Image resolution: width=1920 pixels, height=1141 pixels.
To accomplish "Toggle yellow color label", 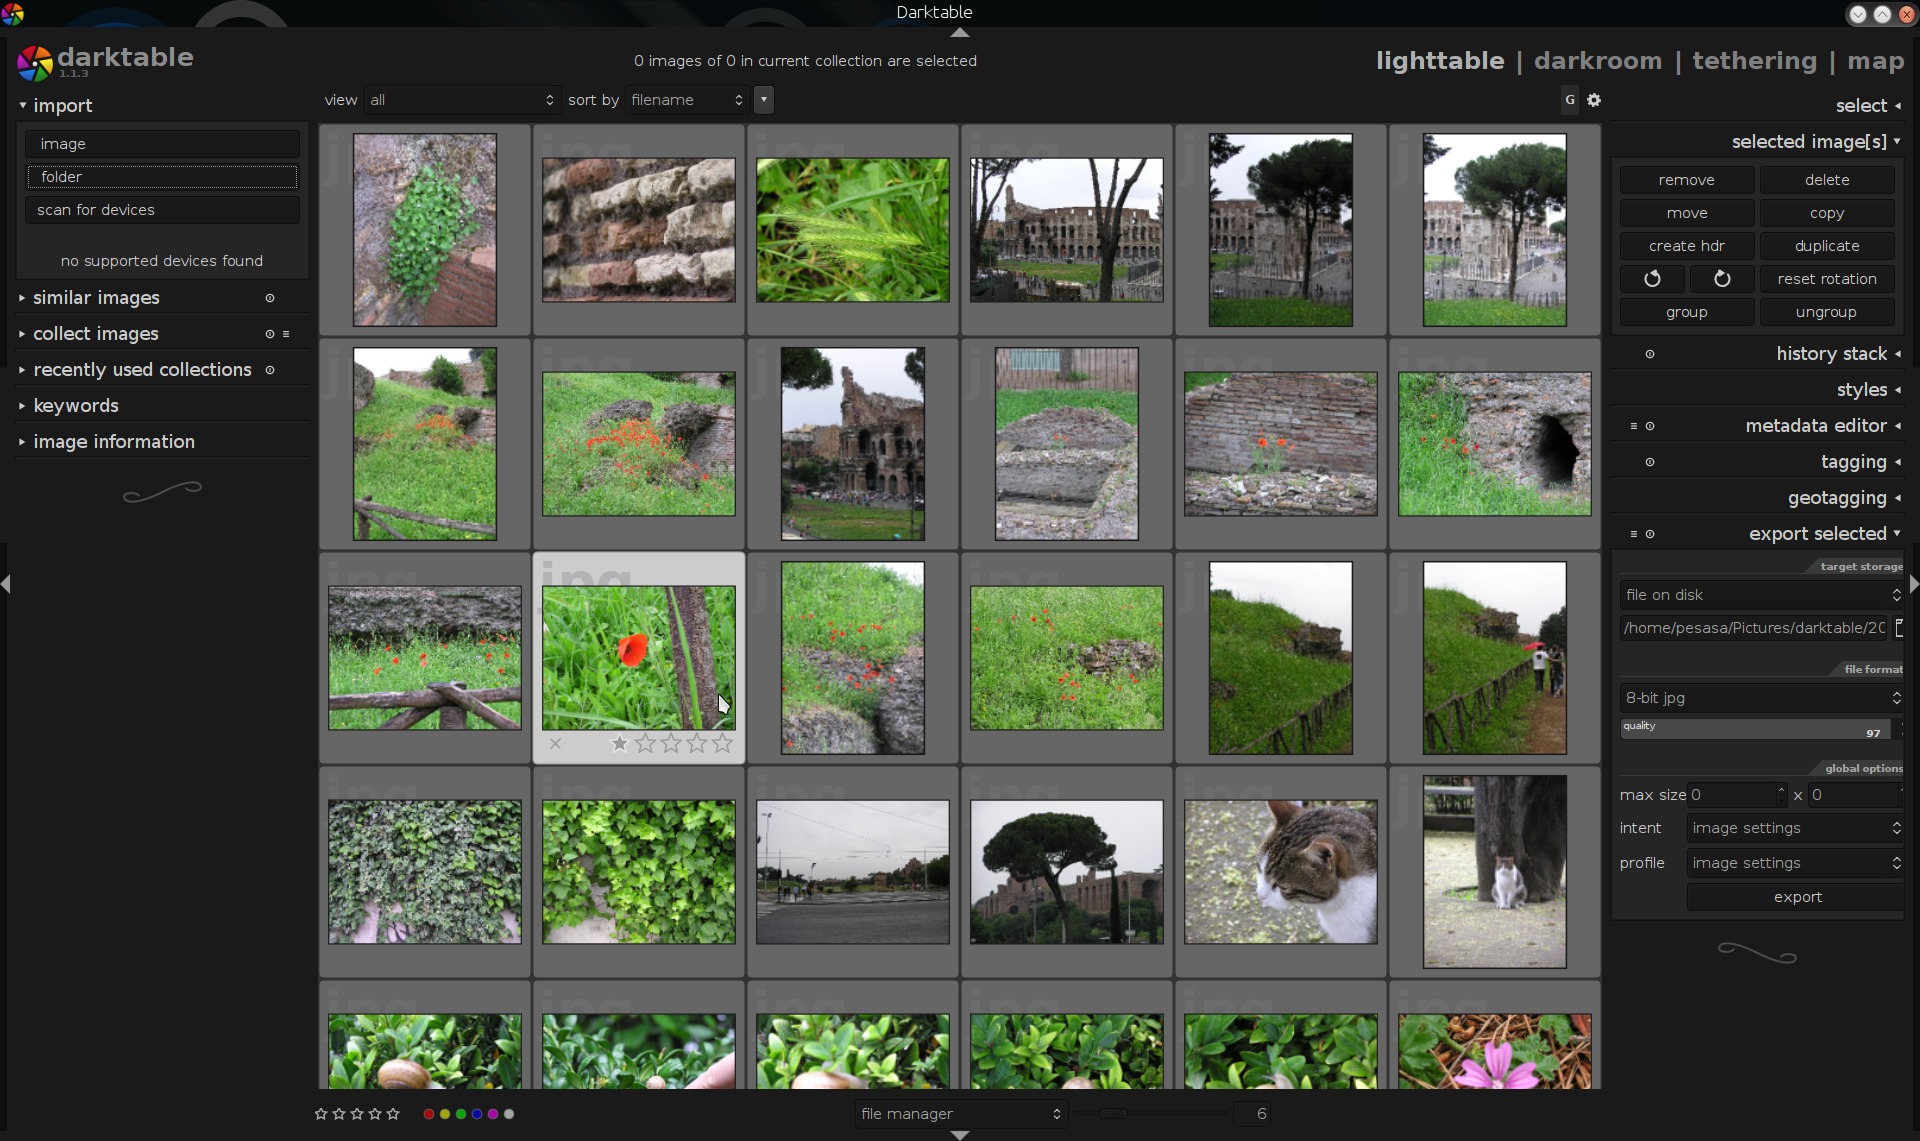I will point(445,1114).
